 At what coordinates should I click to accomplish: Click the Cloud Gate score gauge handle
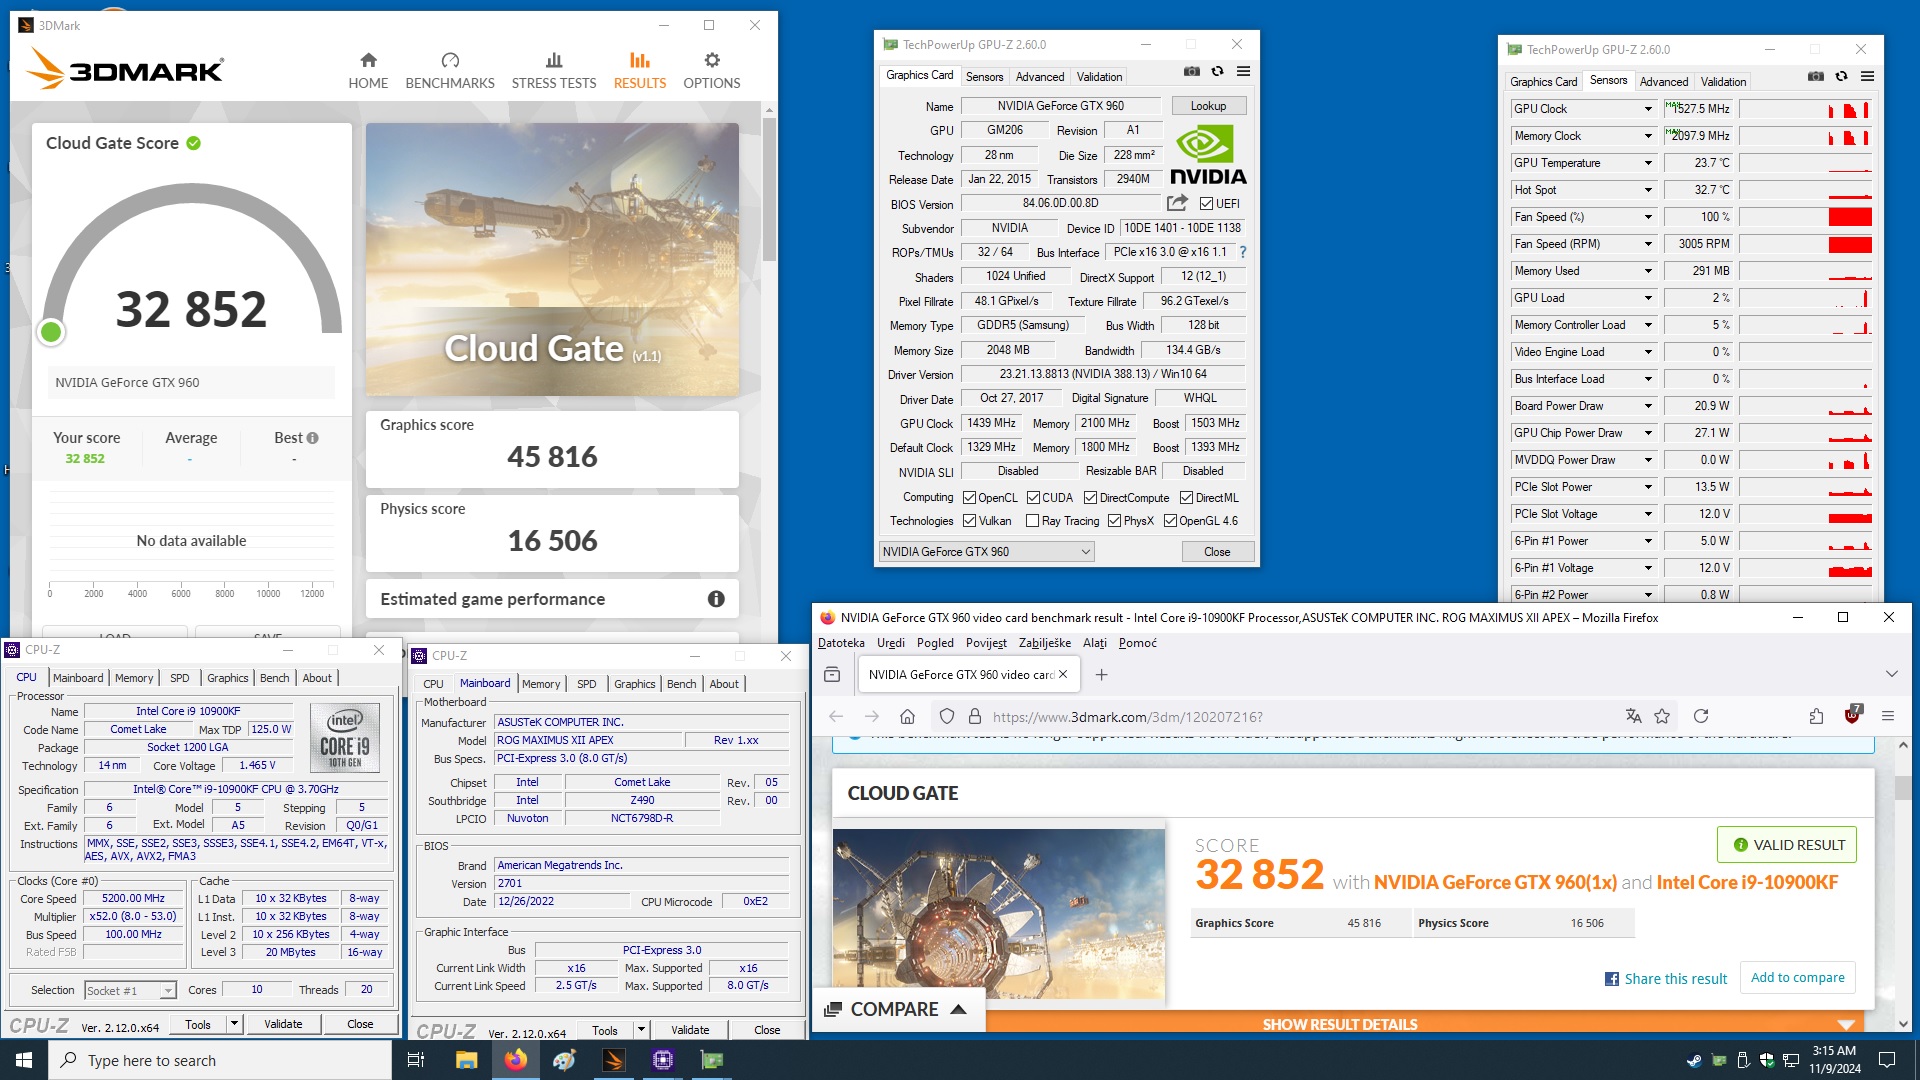[51, 332]
